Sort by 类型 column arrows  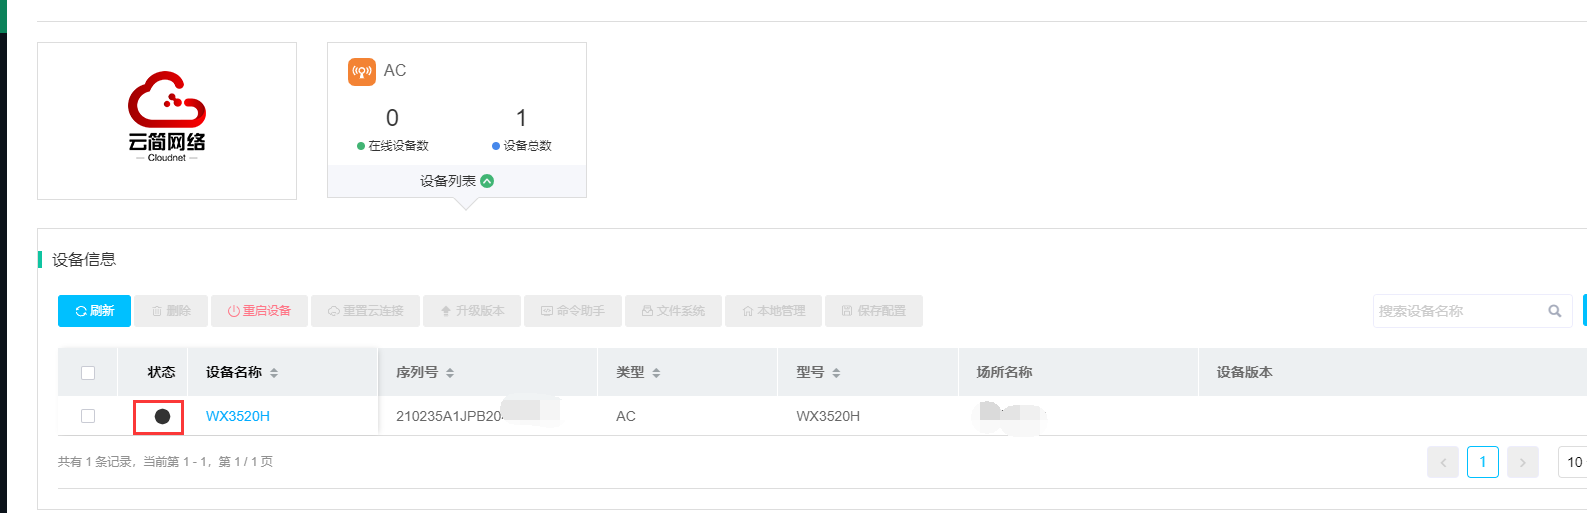[x=656, y=373]
